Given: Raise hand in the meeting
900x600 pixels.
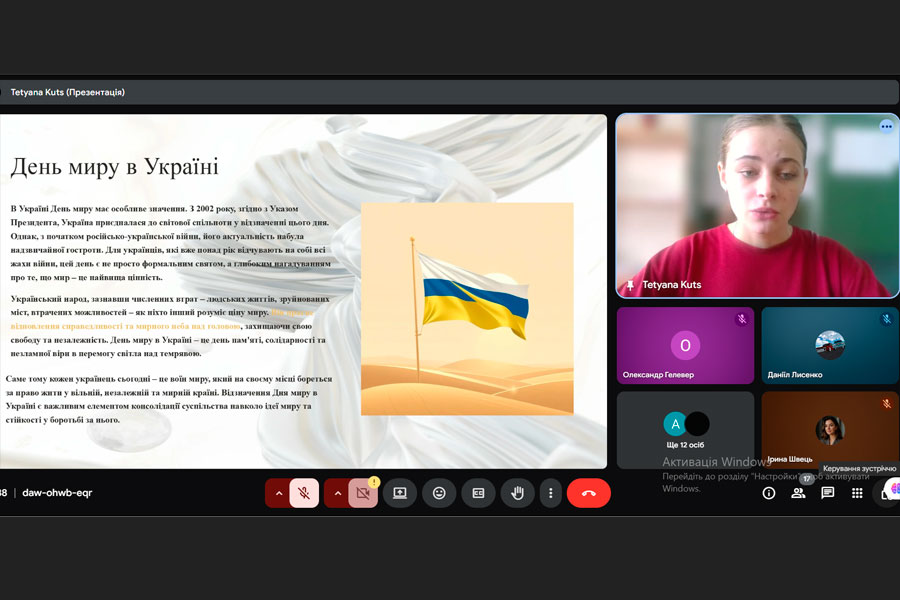Looking at the screenshot, I should pyautogui.click(x=517, y=493).
